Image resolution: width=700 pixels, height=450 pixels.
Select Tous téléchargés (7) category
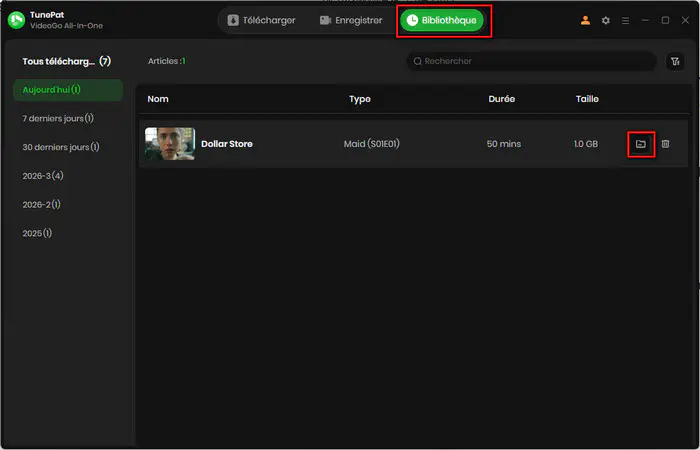point(67,61)
